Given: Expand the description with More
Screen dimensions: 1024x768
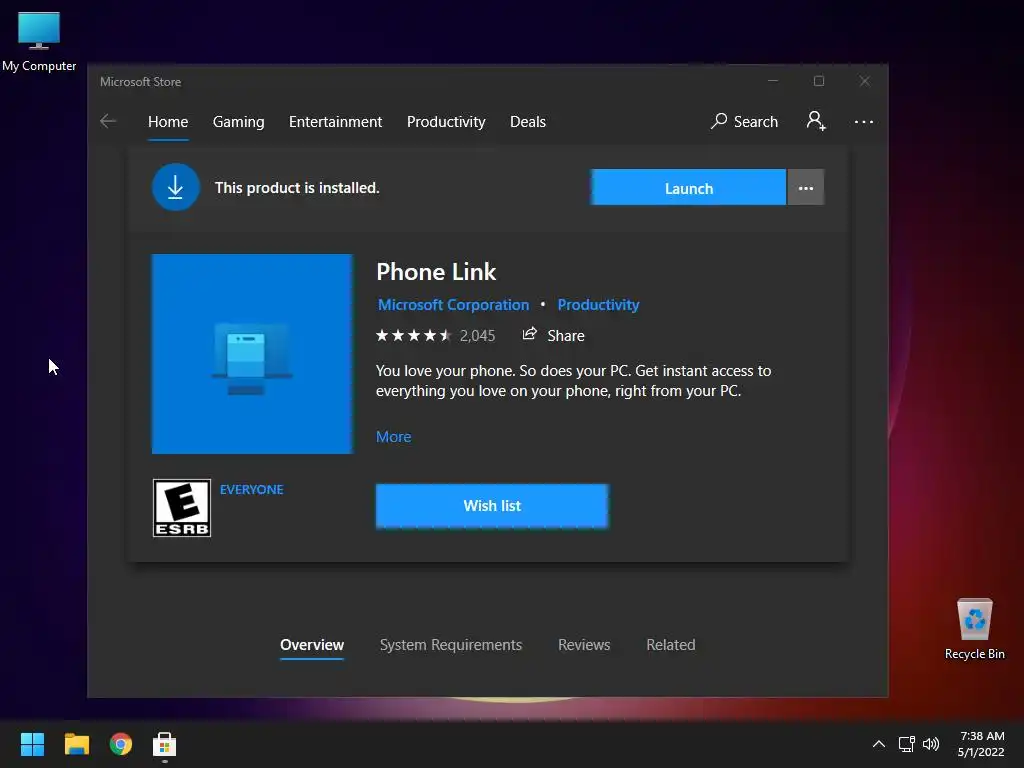Looking at the screenshot, I should coord(394,437).
